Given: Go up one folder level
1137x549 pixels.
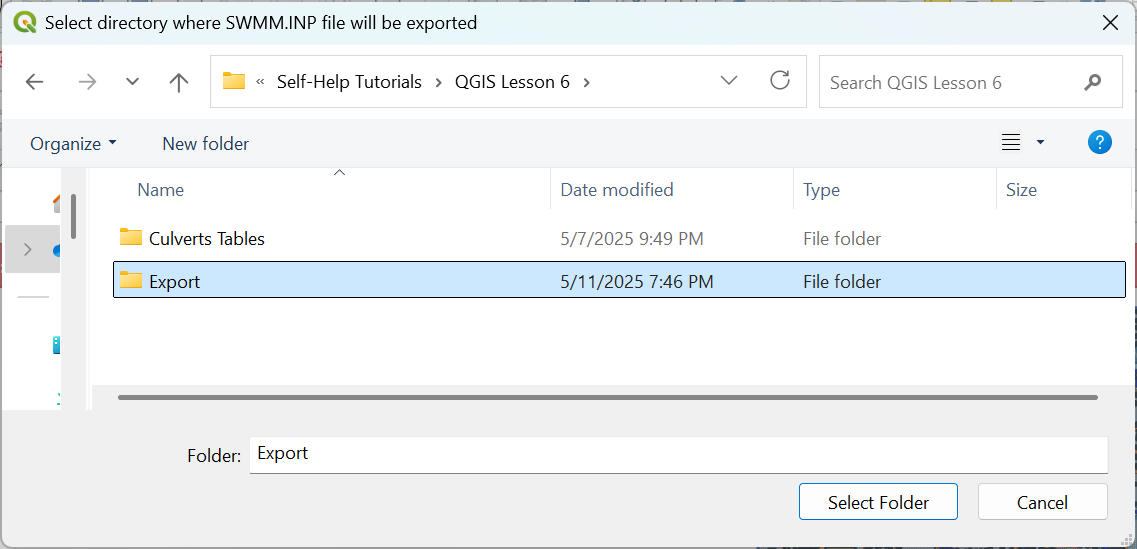Looking at the screenshot, I should click(179, 82).
